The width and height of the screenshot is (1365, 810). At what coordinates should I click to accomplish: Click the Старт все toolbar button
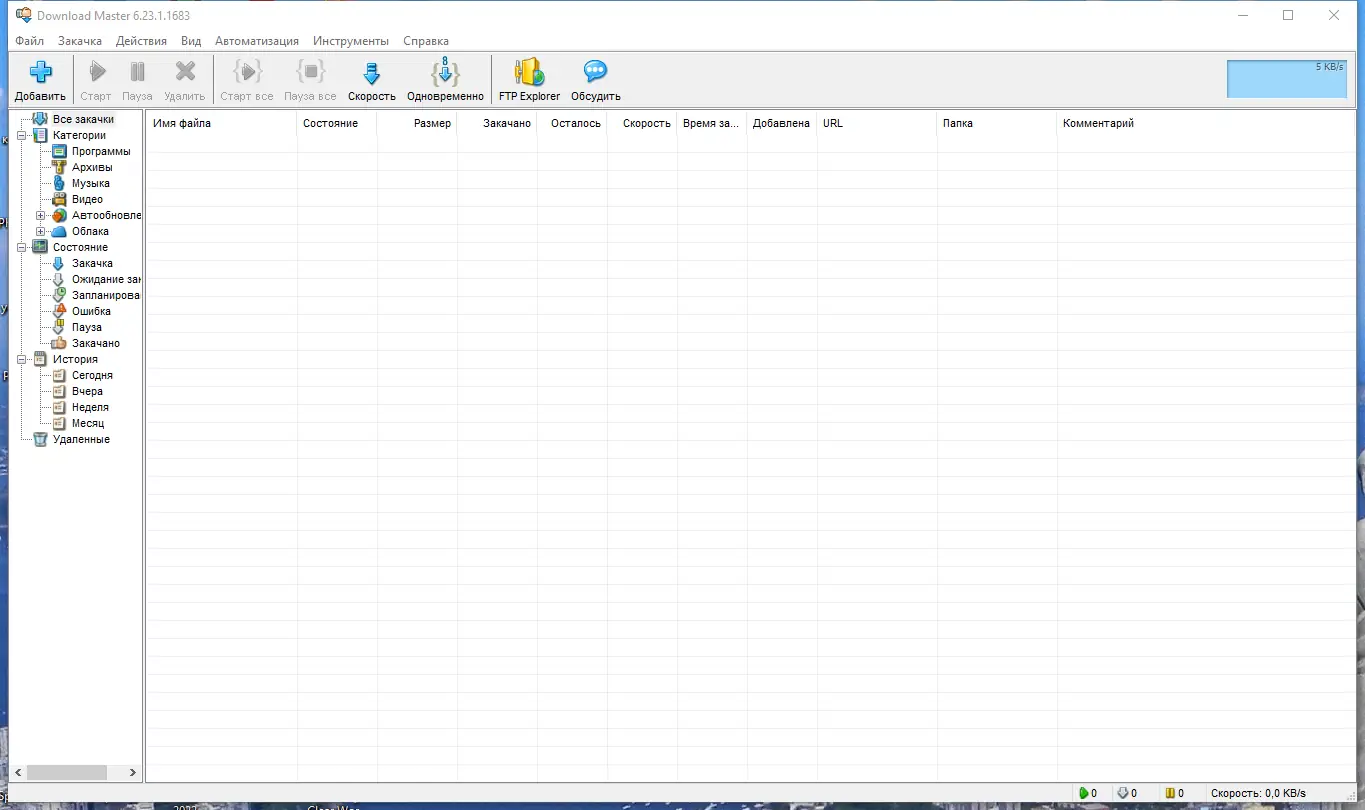tap(247, 80)
